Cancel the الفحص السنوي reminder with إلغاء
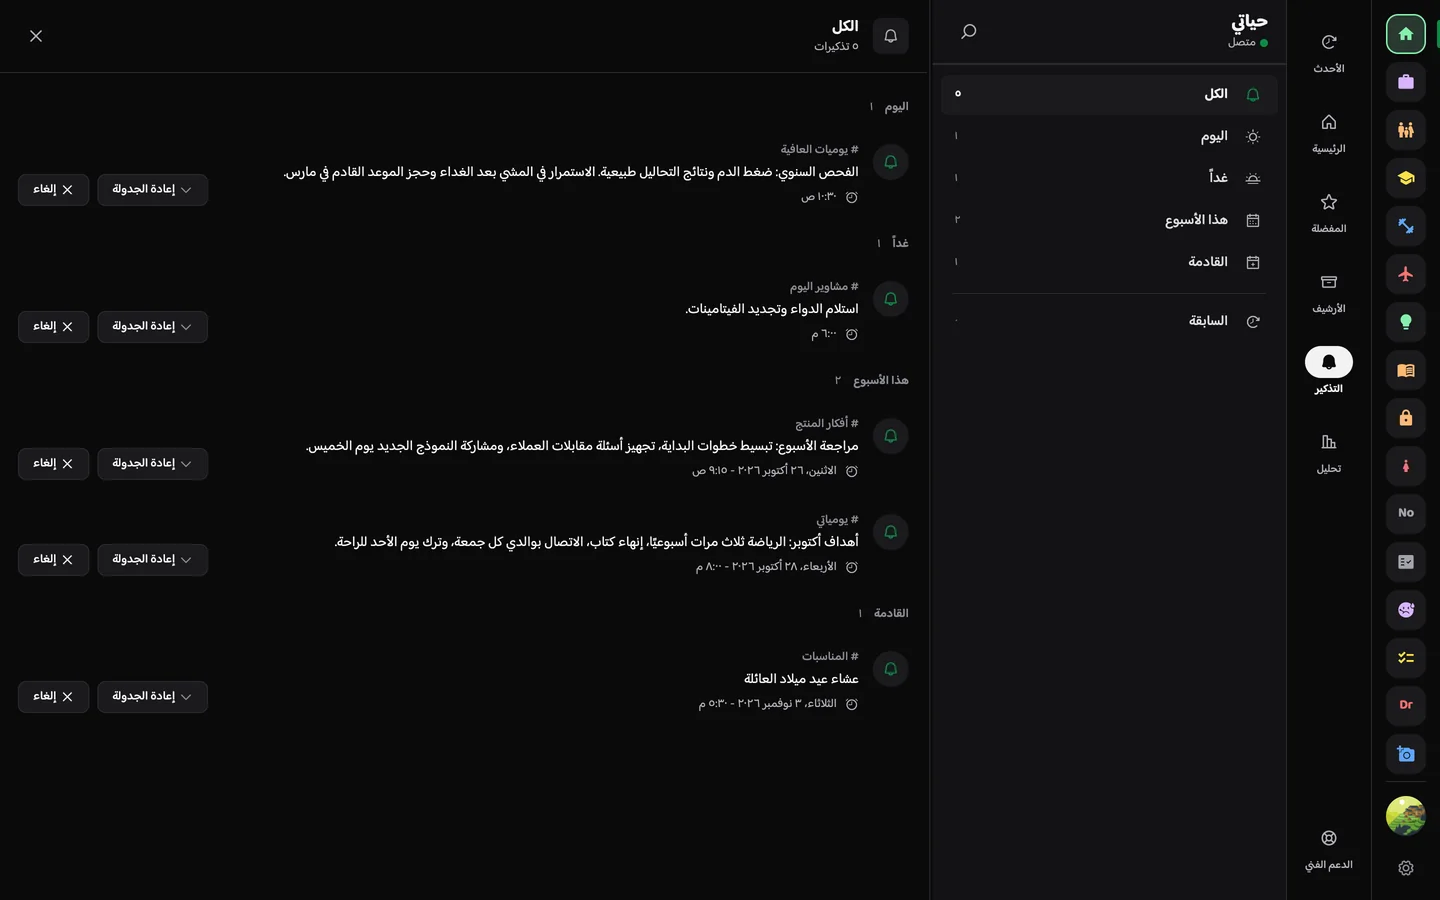The height and width of the screenshot is (900, 1440). tap(54, 190)
